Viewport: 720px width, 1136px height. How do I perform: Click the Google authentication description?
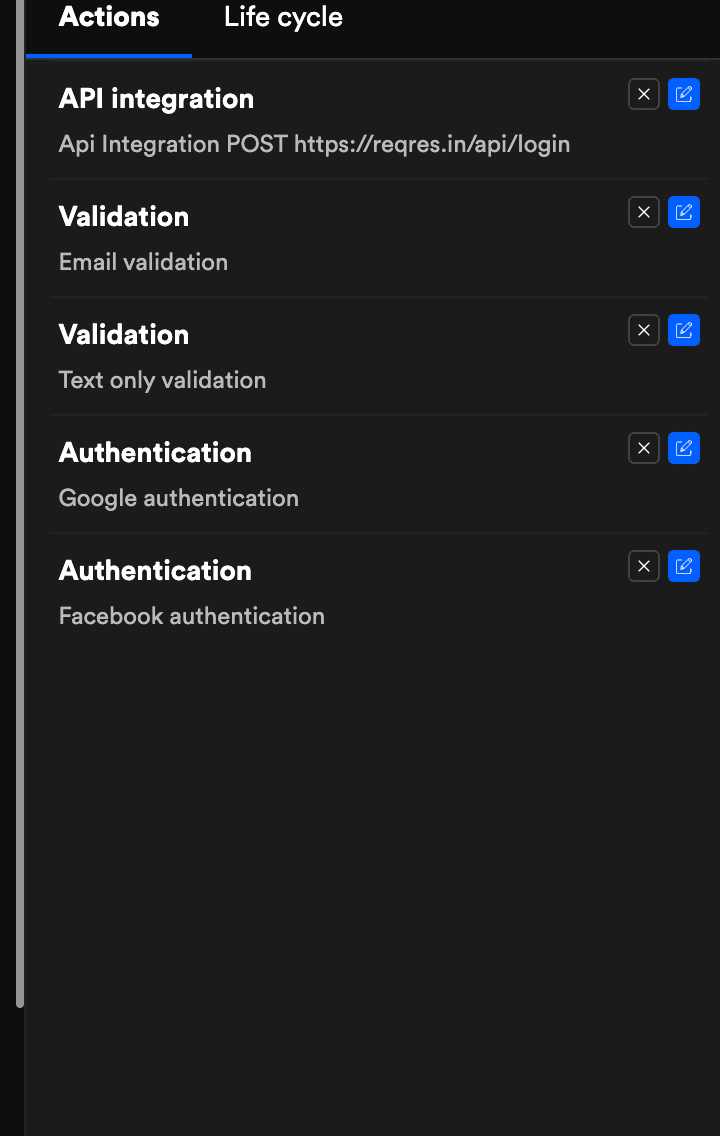coord(179,498)
